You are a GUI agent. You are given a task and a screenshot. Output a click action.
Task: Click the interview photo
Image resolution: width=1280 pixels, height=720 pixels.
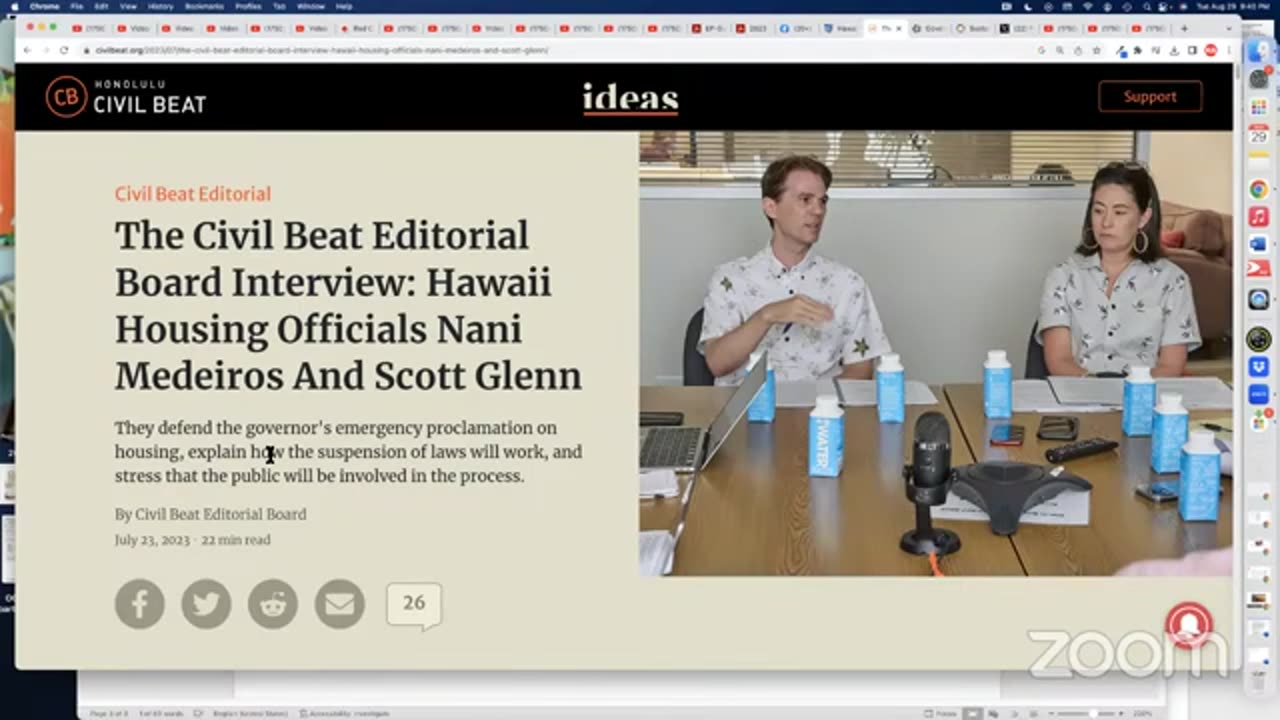(x=936, y=353)
